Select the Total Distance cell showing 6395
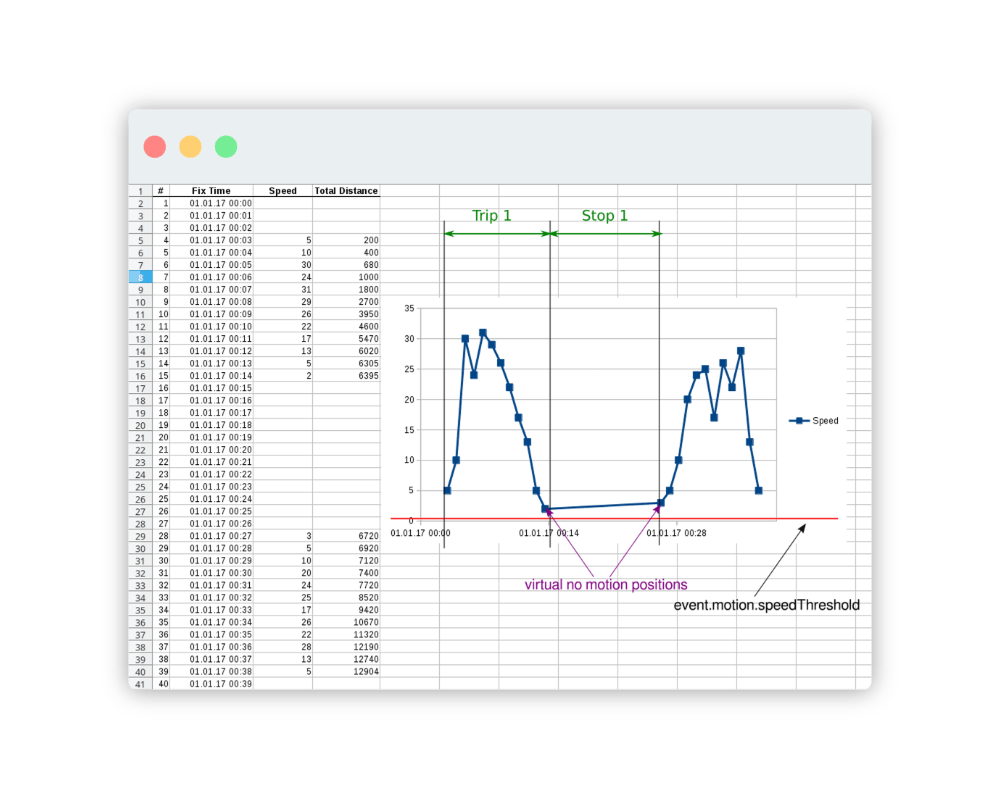The width and height of the screenshot is (1000, 800). click(x=346, y=376)
